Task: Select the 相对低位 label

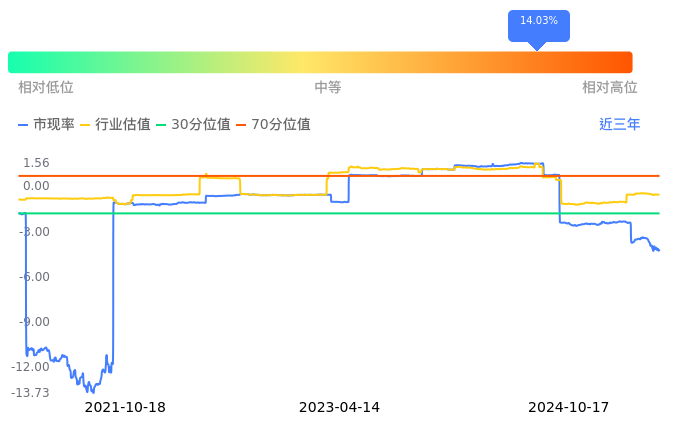Action: 46,88
